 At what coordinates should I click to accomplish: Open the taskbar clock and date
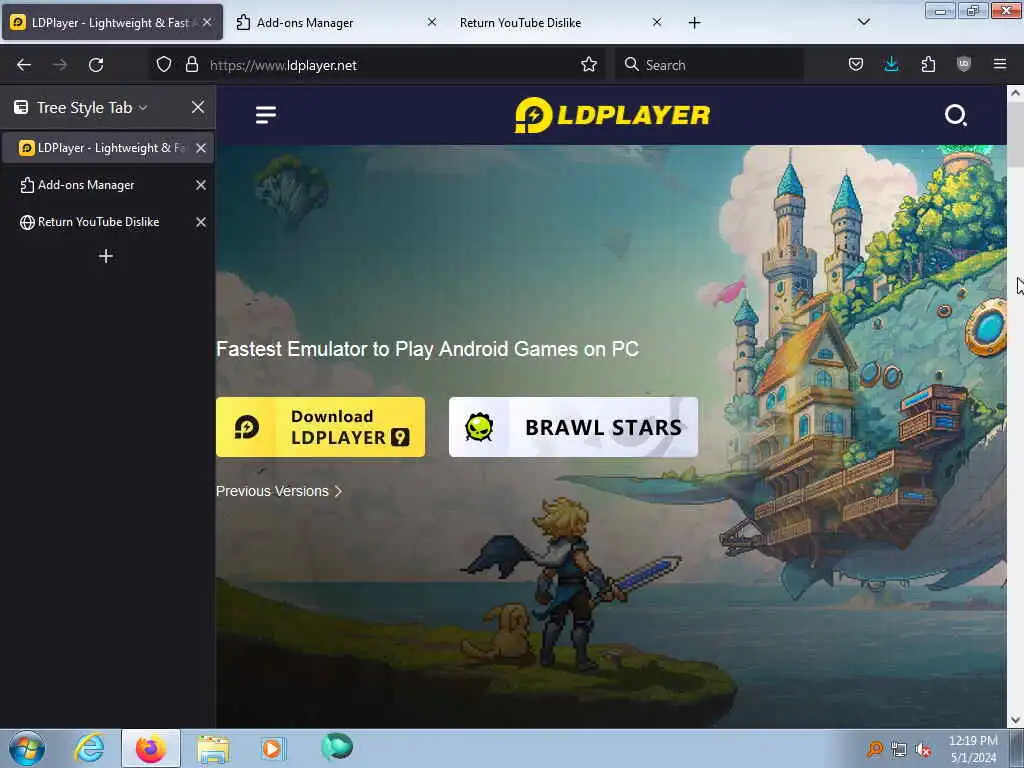point(973,749)
